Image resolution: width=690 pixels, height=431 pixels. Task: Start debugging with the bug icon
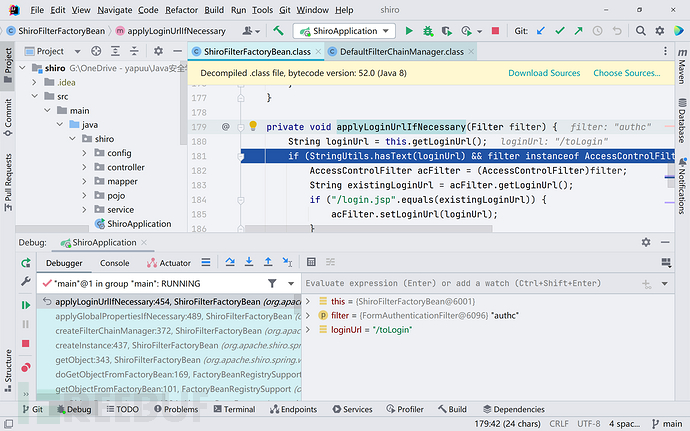(428, 31)
